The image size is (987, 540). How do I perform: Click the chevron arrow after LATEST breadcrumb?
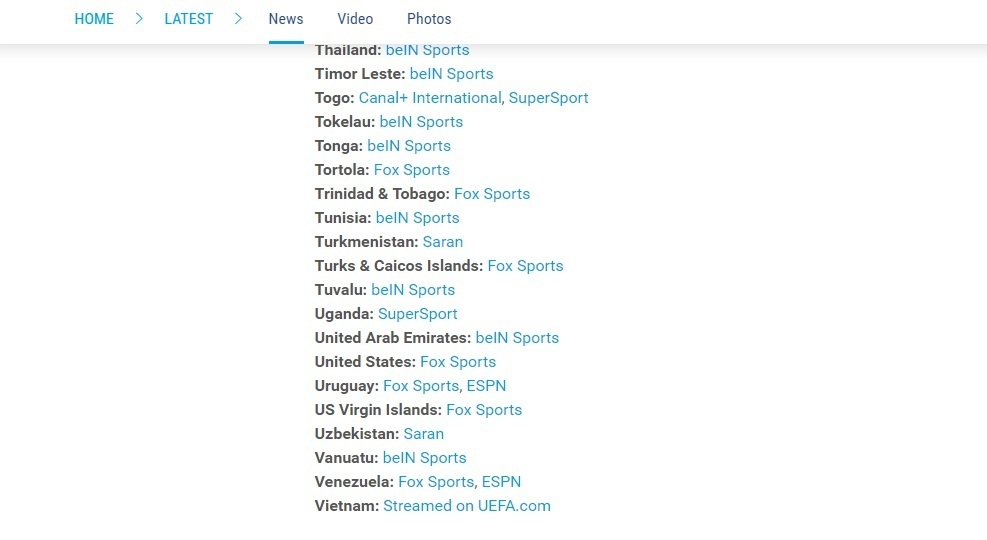(239, 19)
